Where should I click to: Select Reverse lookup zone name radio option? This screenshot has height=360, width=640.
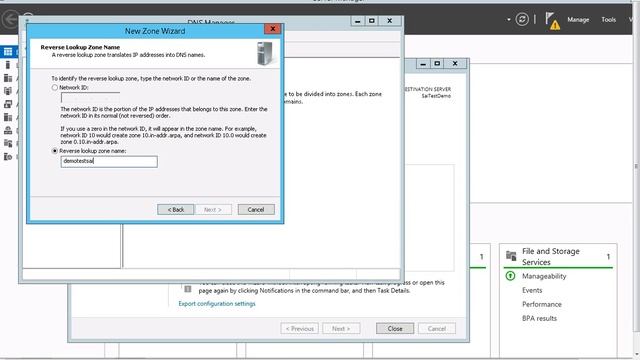tap(55, 151)
